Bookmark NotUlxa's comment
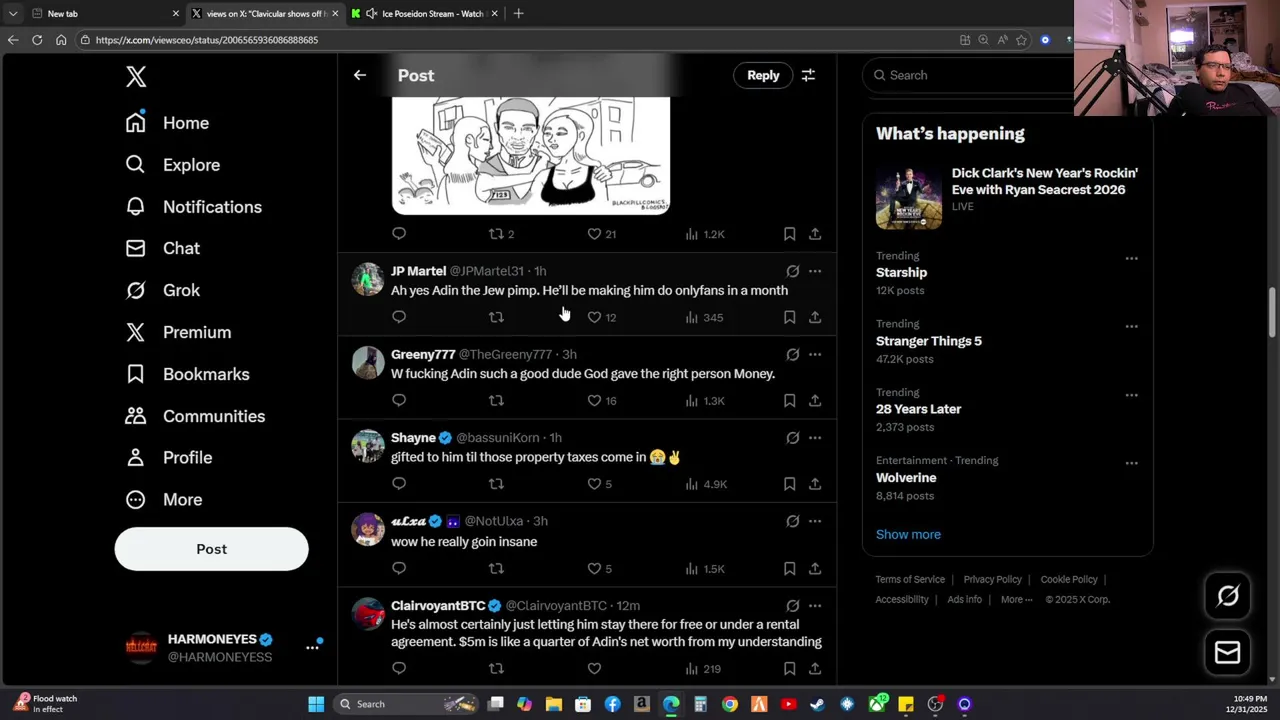The width and height of the screenshot is (1280, 720). coord(789,568)
